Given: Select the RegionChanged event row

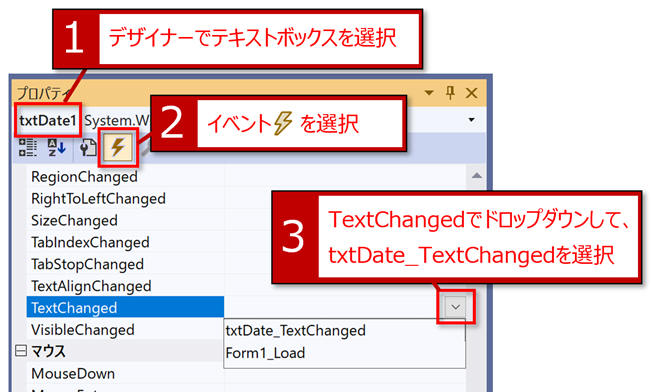Looking at the screenshot, I should (x=246, y=177).
